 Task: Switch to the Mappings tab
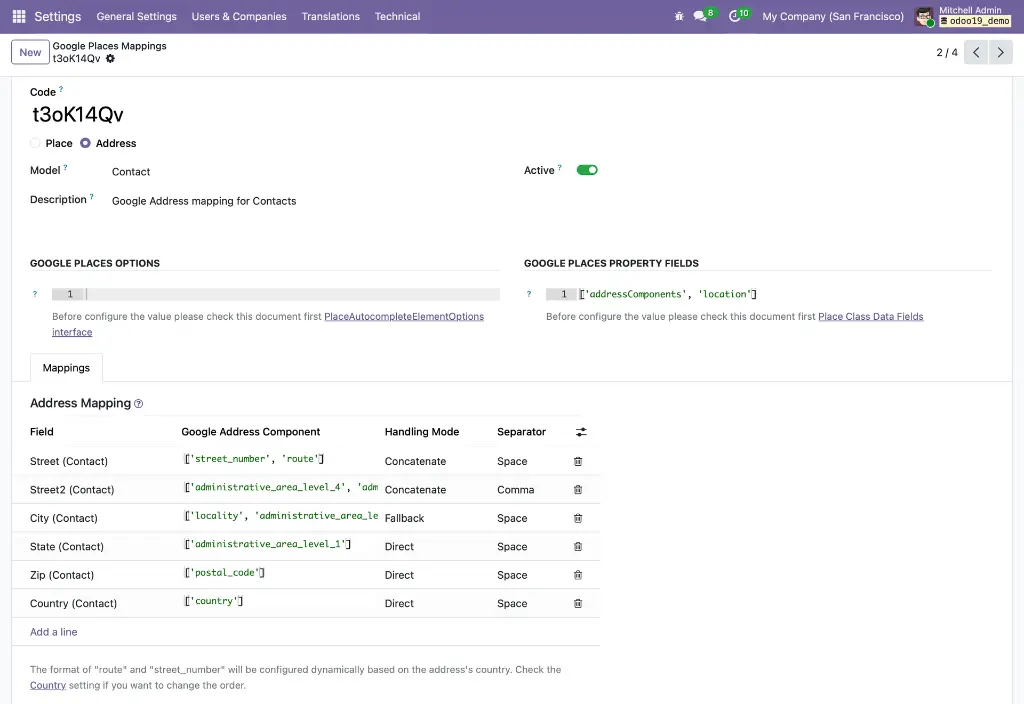(x=66, y=368)
